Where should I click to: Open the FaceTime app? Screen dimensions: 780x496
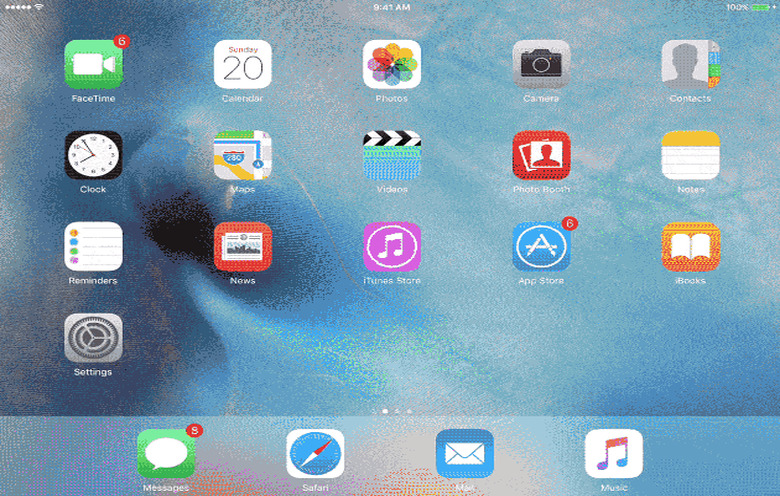pyautogui.click(x=93, y=64)
